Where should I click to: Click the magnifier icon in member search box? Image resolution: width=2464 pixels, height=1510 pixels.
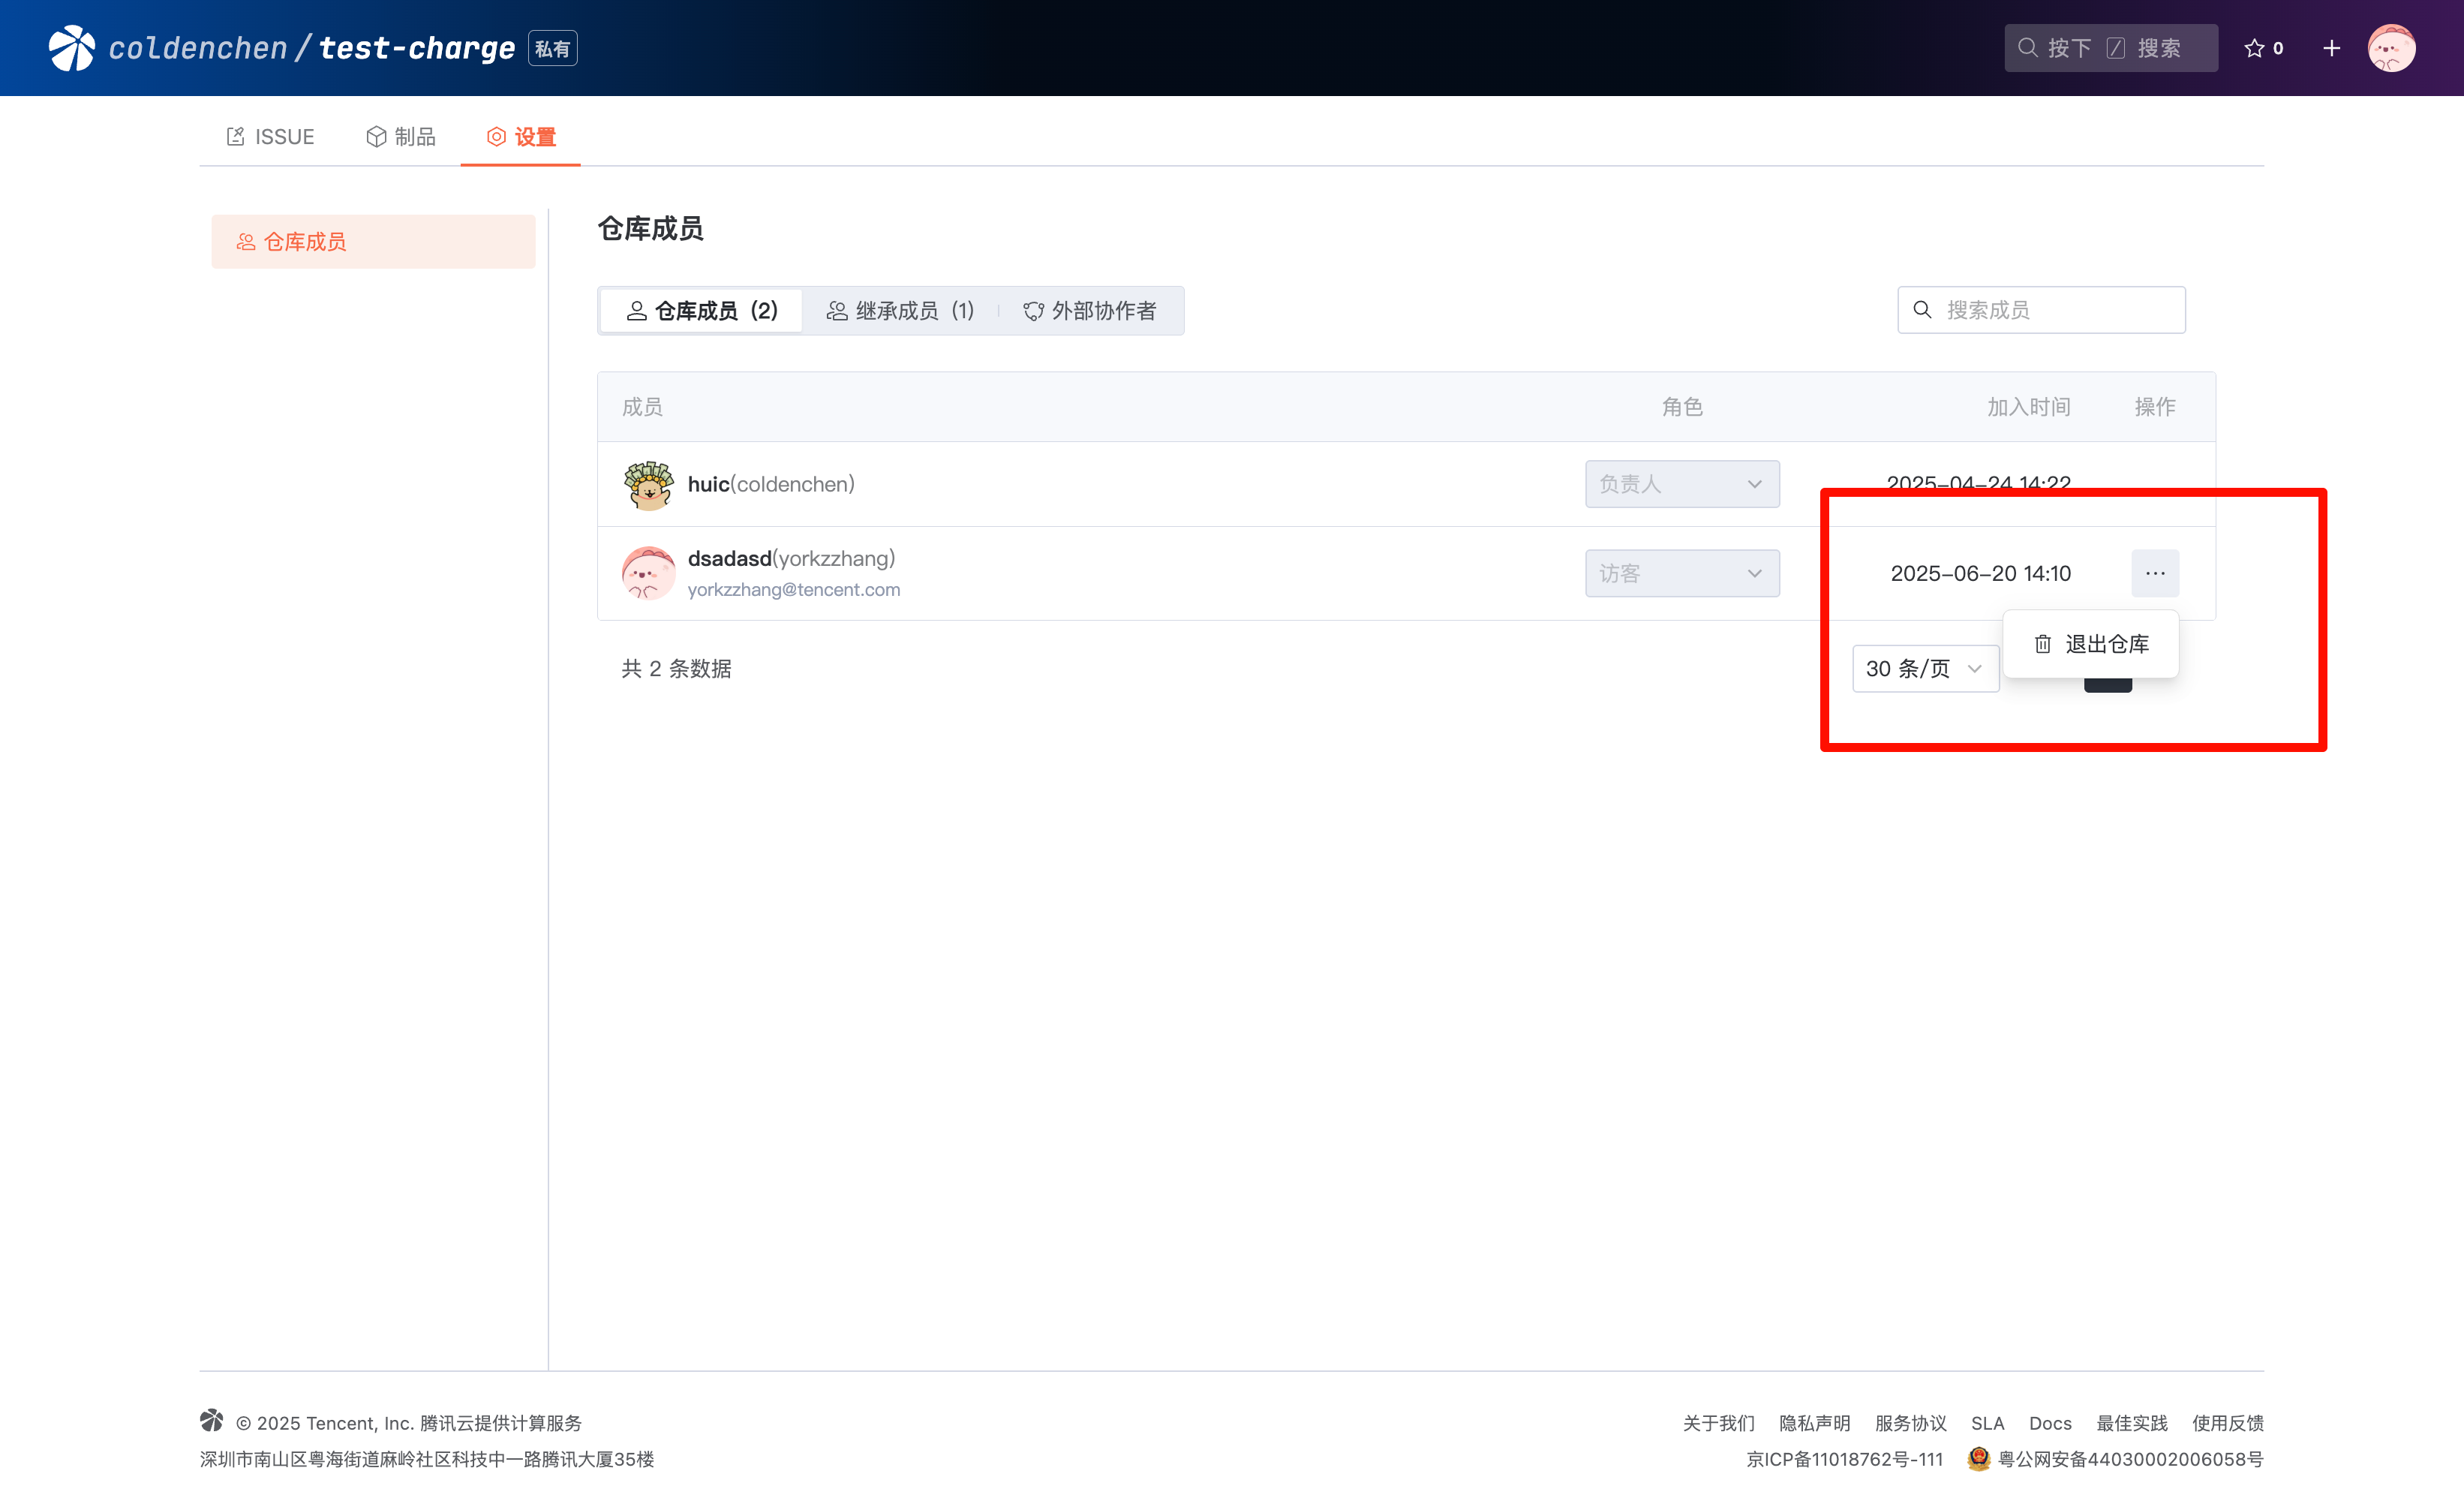tap(1922, 310)
